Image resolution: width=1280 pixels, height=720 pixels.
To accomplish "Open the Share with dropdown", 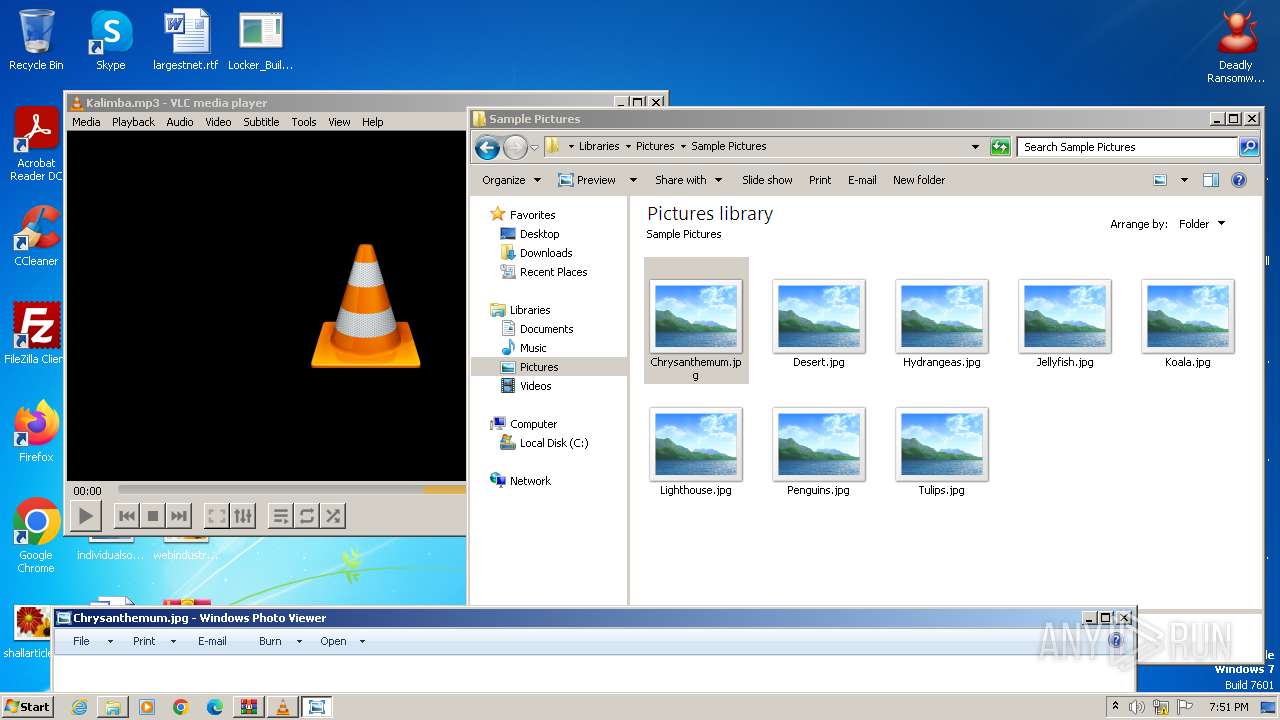I will [688, 180].
